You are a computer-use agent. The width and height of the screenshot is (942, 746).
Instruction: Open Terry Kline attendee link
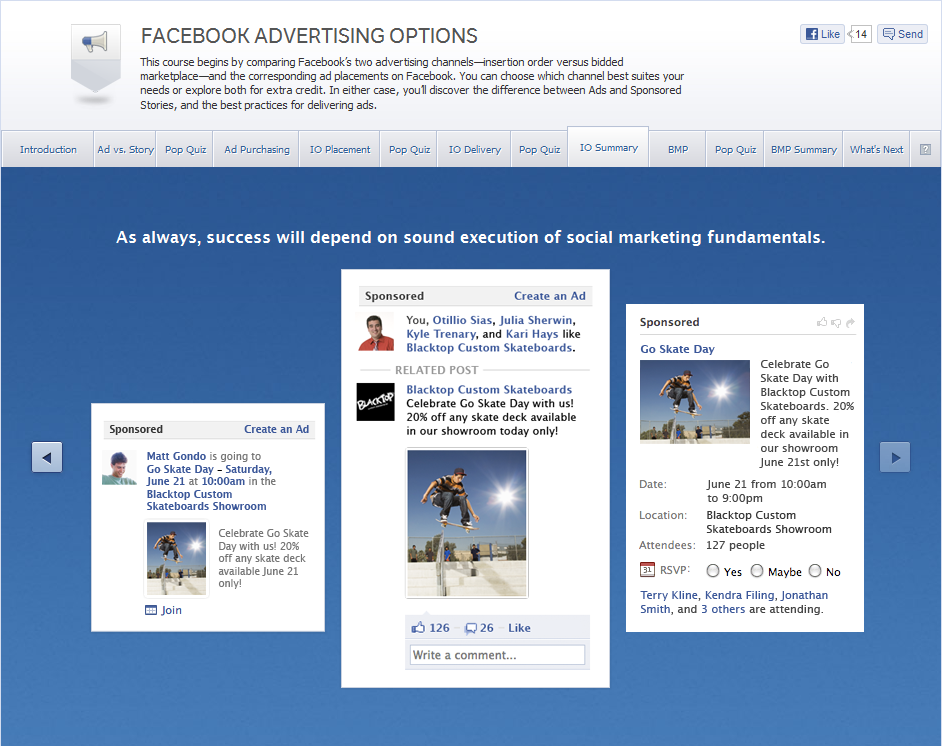669,595
